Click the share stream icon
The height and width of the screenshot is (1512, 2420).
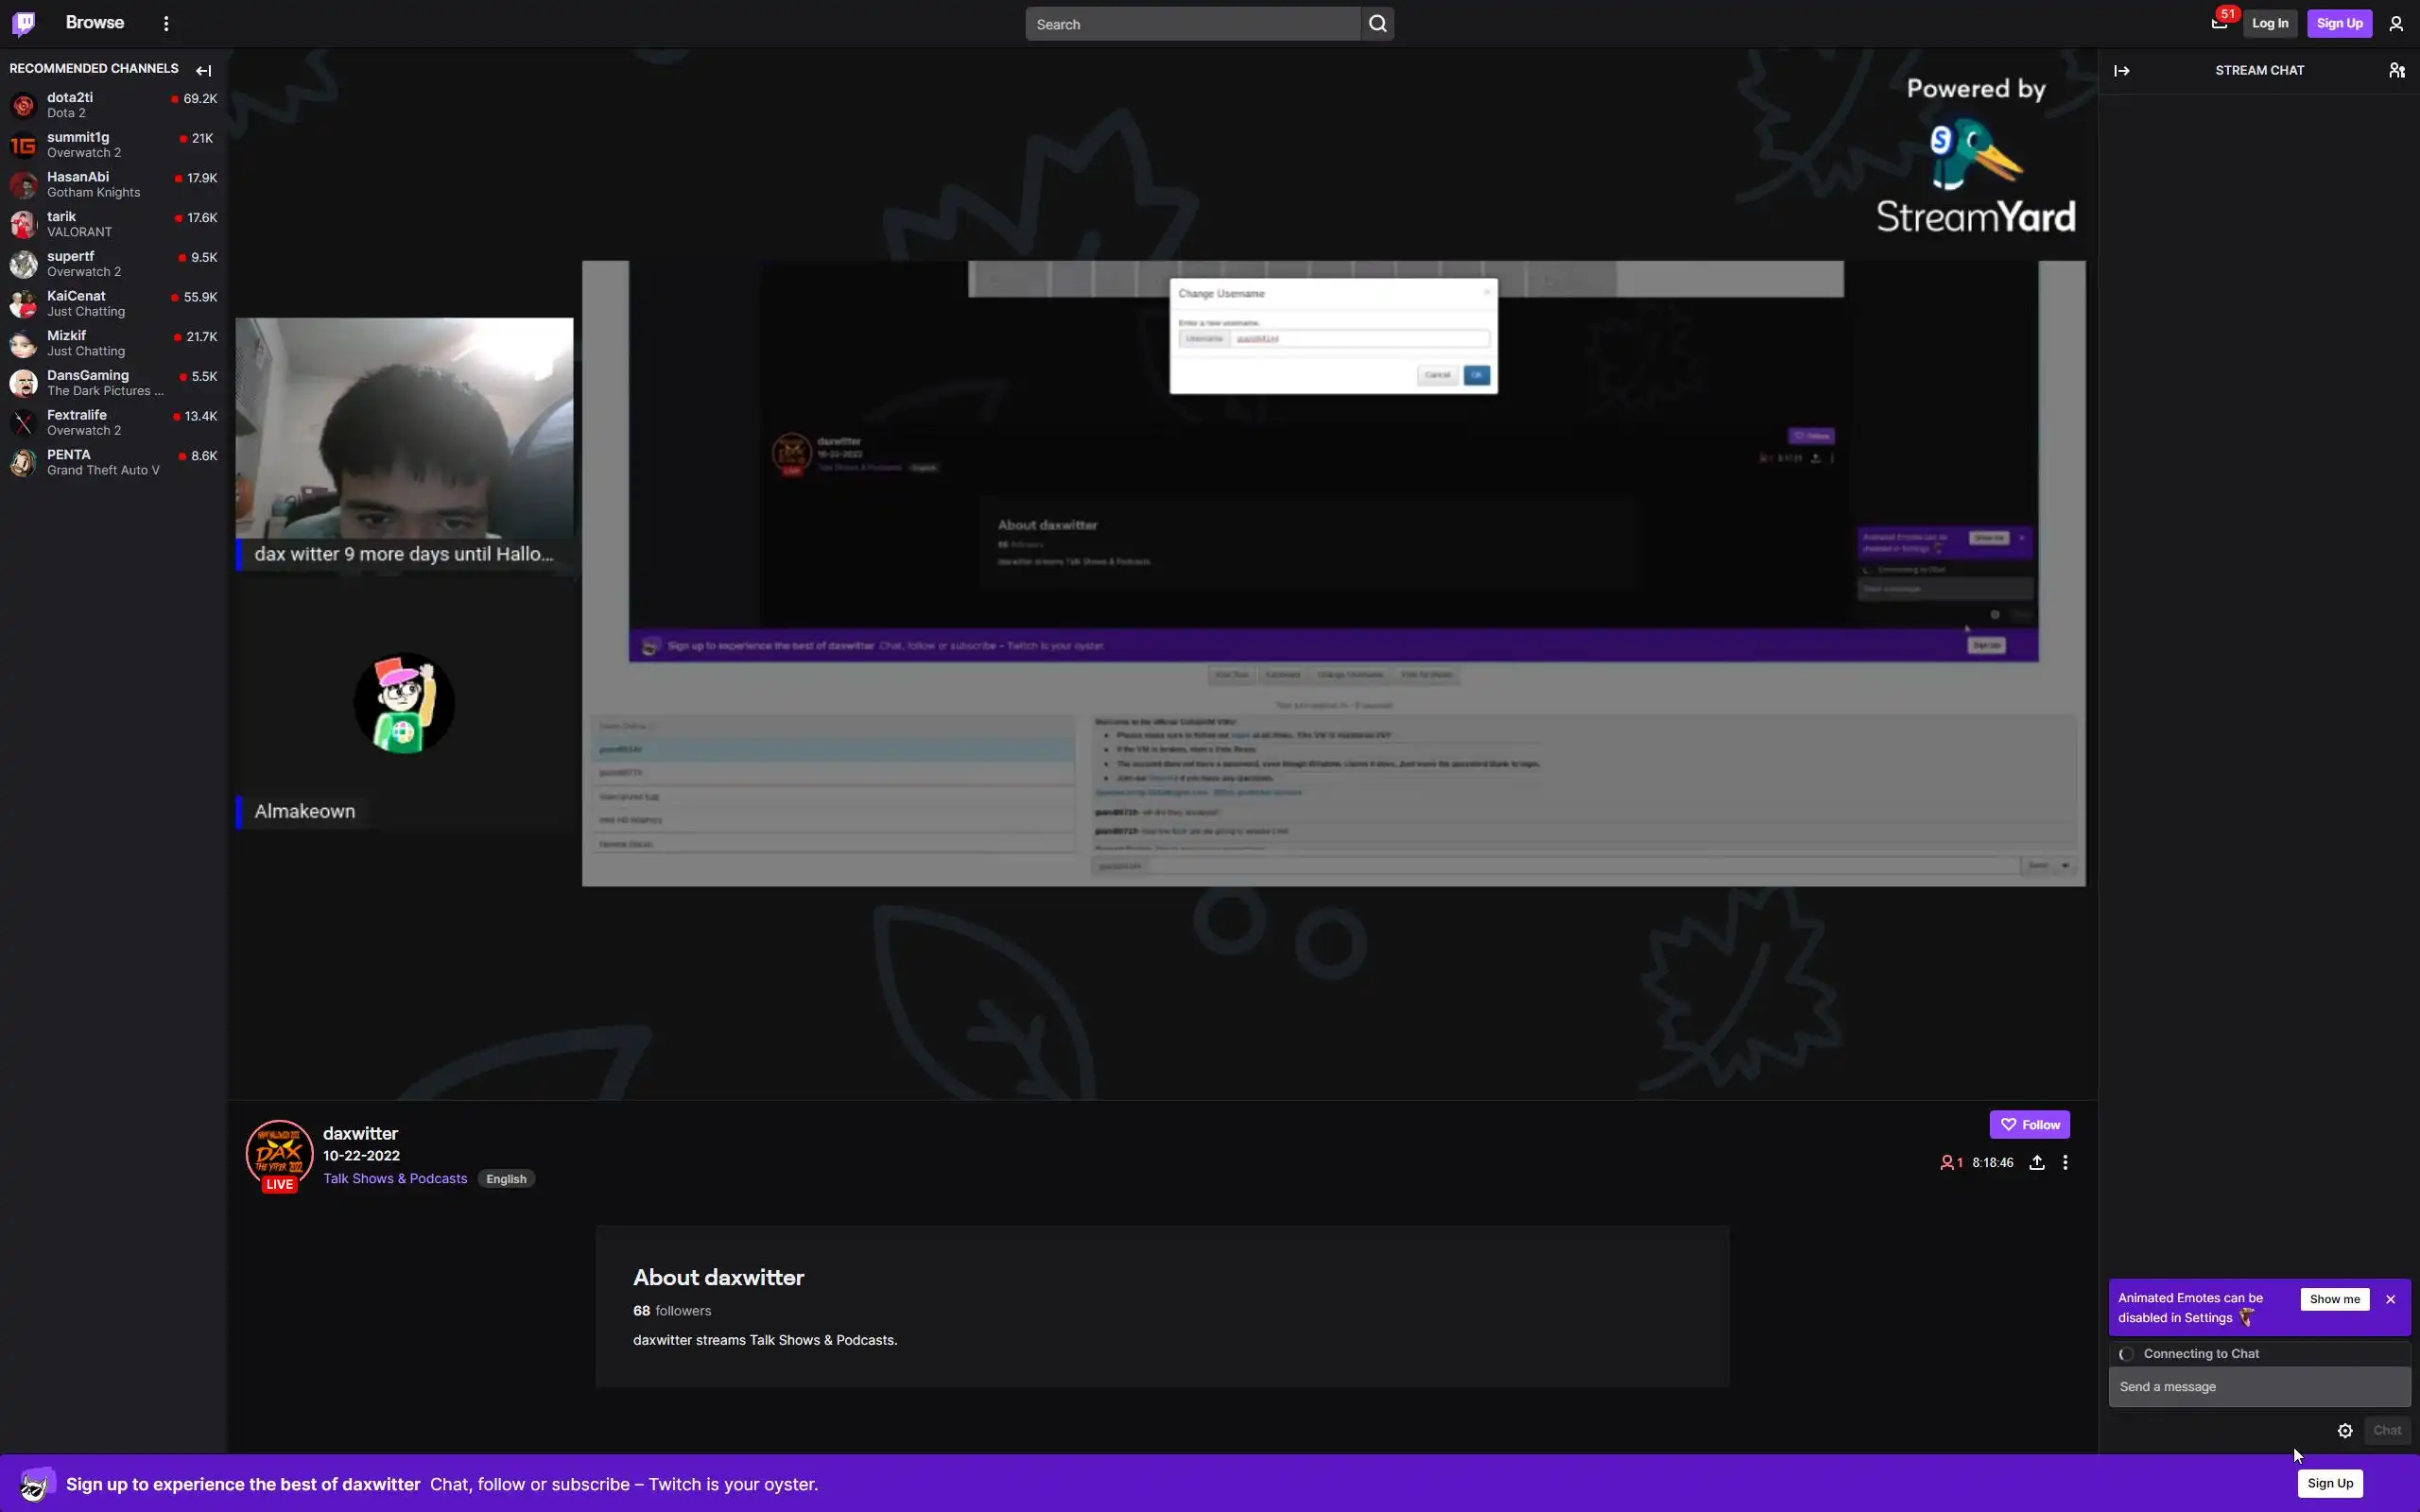coord(2037,1162)
